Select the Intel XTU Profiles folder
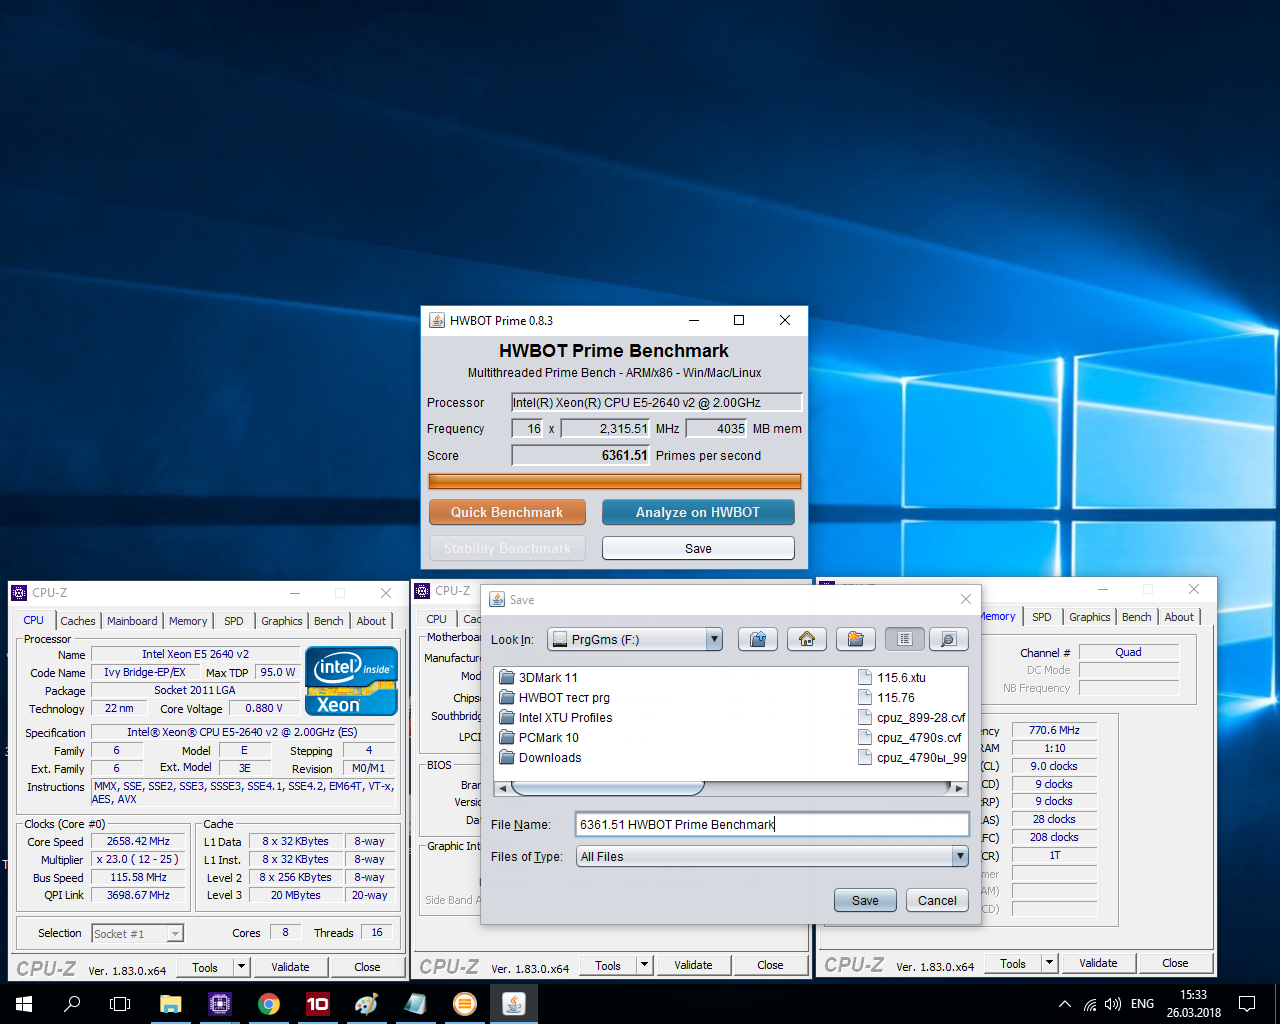The height and width of the screenshot is (1024, 1280). [555, 717]
